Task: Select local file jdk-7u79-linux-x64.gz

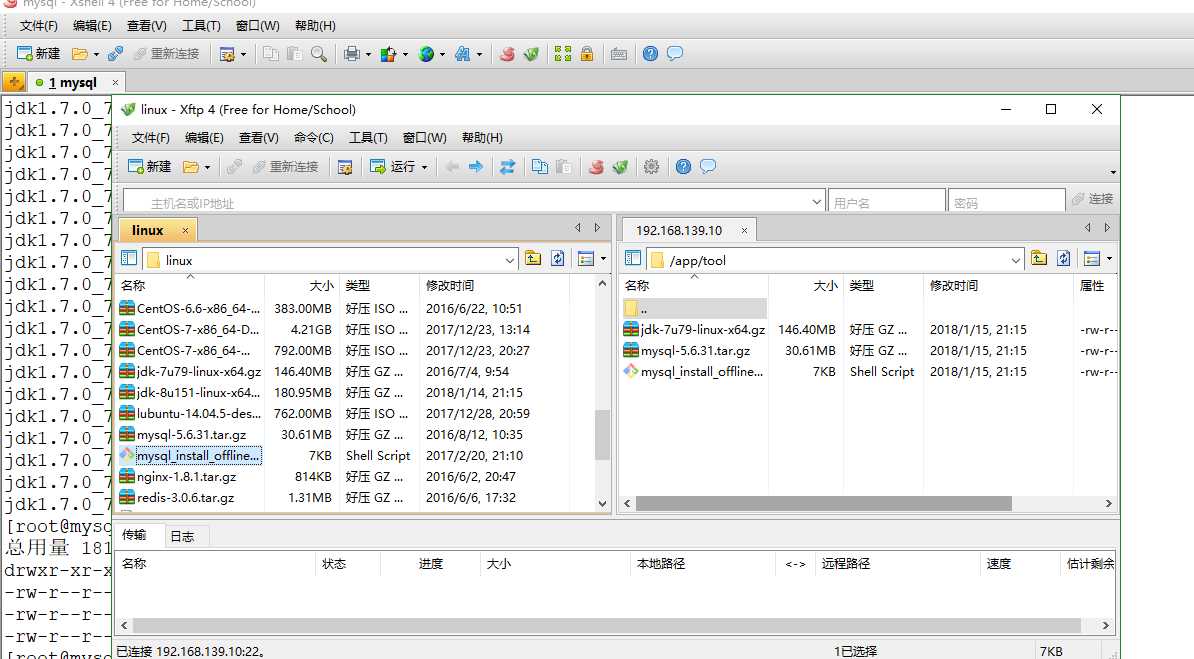Action: (190, 372)
